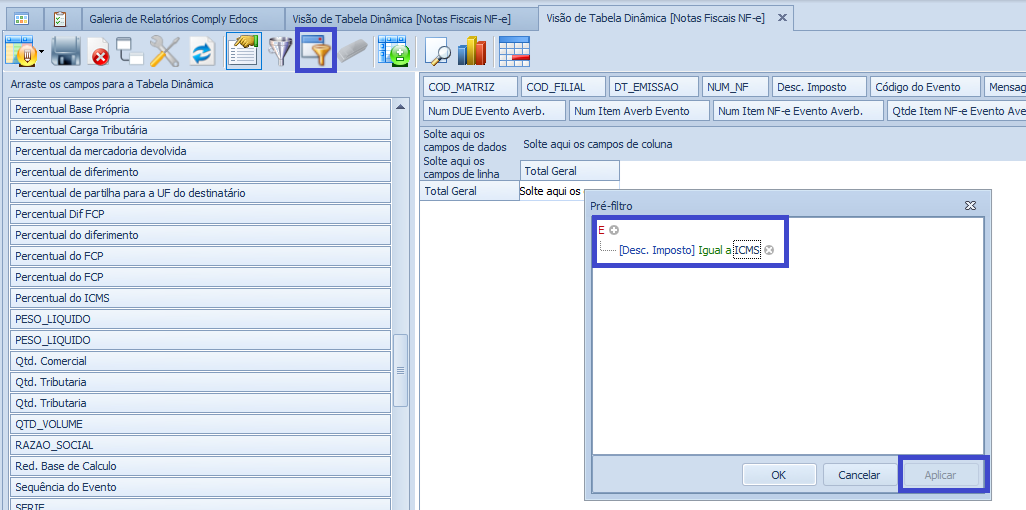
Task: Switch to the inactive Visão de Tabela Dinâmica tab
Action: (402, 18)
